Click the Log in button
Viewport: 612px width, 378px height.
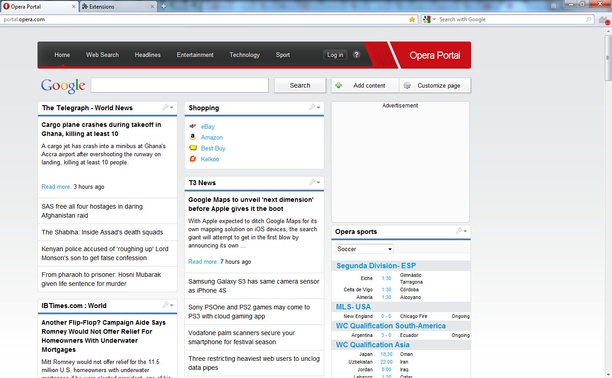pos(335,55)
